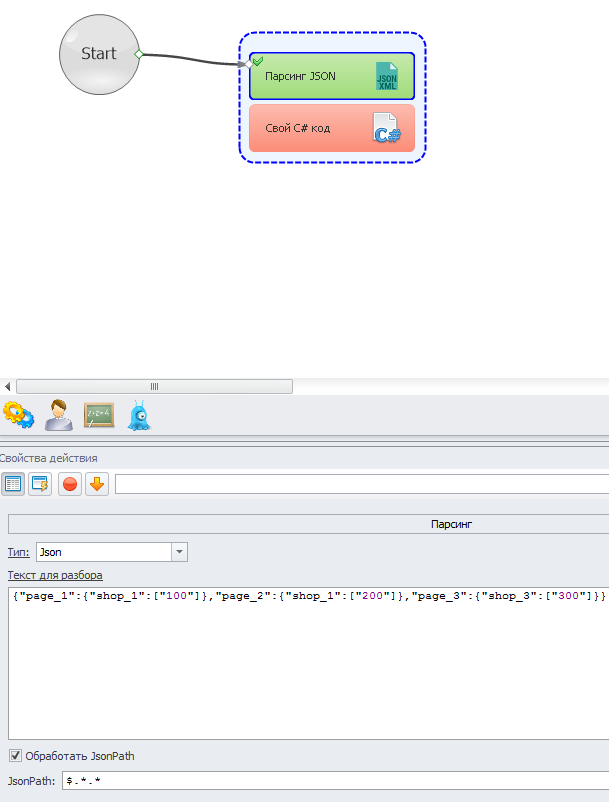Click the gears settings icon in the toolbar
This screenshot has height=802, width=609.
[x=18, y=415]
